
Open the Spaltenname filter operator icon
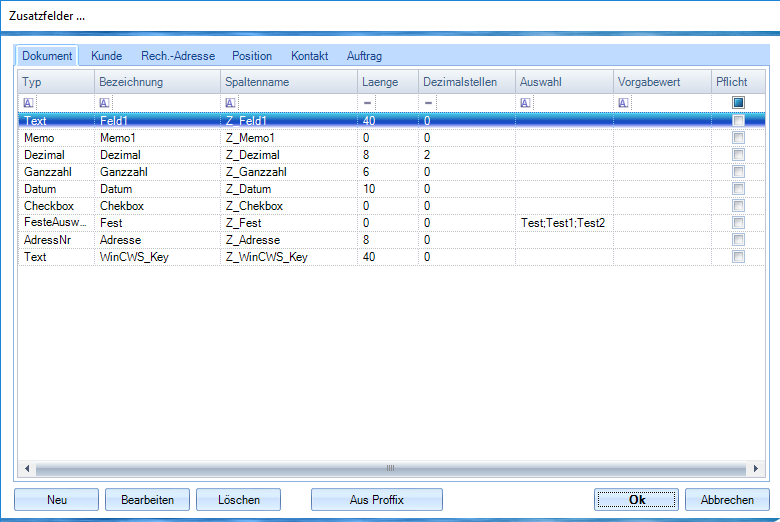click(231, 103)
